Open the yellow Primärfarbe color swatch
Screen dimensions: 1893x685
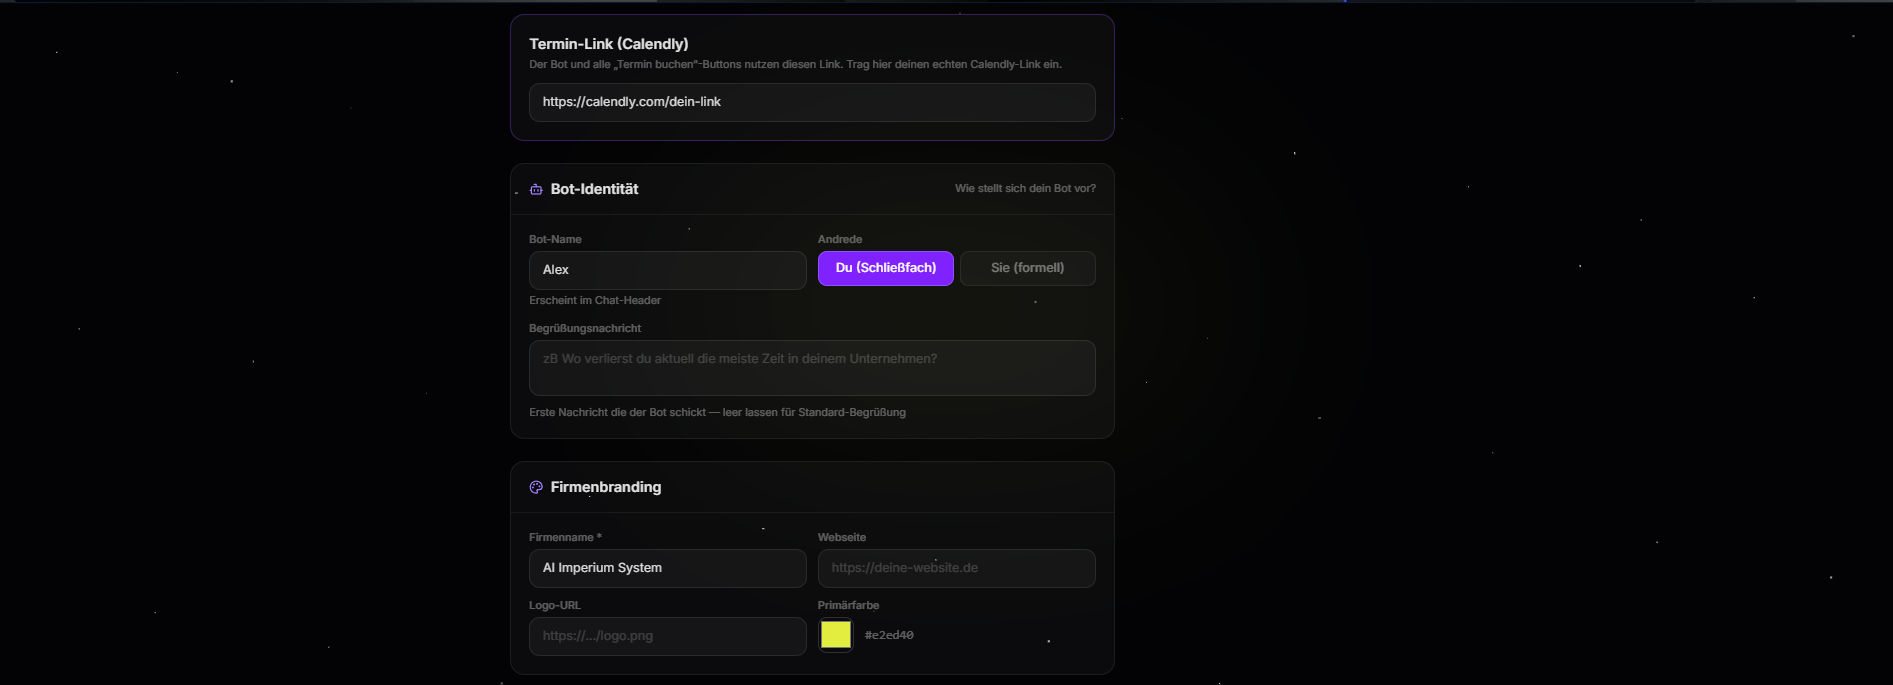coord(835,635)
